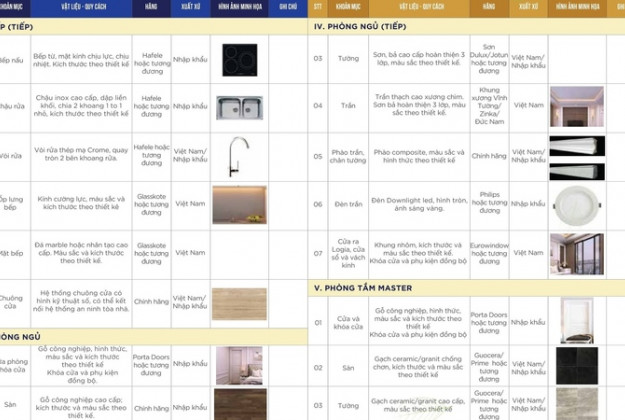Select the 'Trần thạch cao xương chìm' description
This screenshot has width=625, height=420.
click(419, 105)
